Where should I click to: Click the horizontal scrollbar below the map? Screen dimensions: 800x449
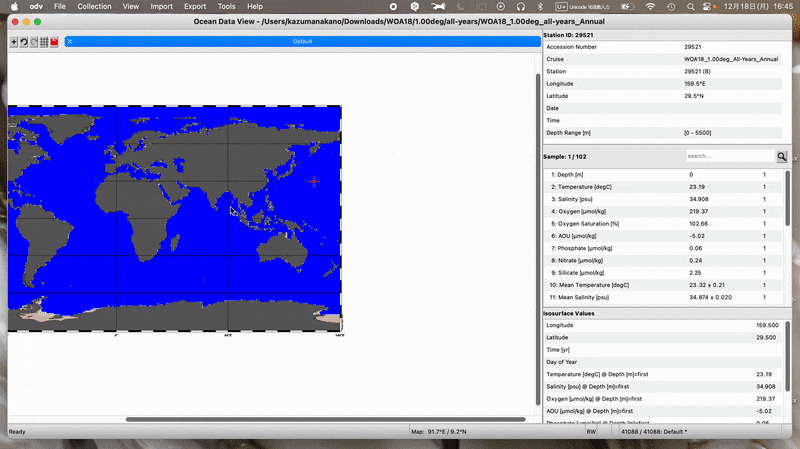click(326, 419)
